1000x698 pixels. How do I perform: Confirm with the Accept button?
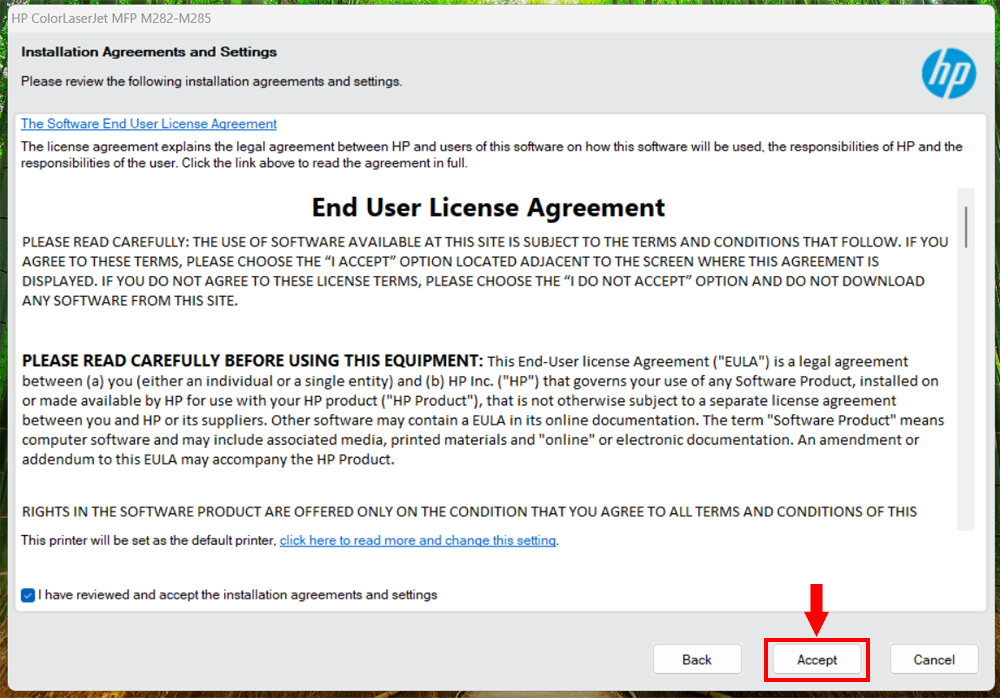[816, 659]
